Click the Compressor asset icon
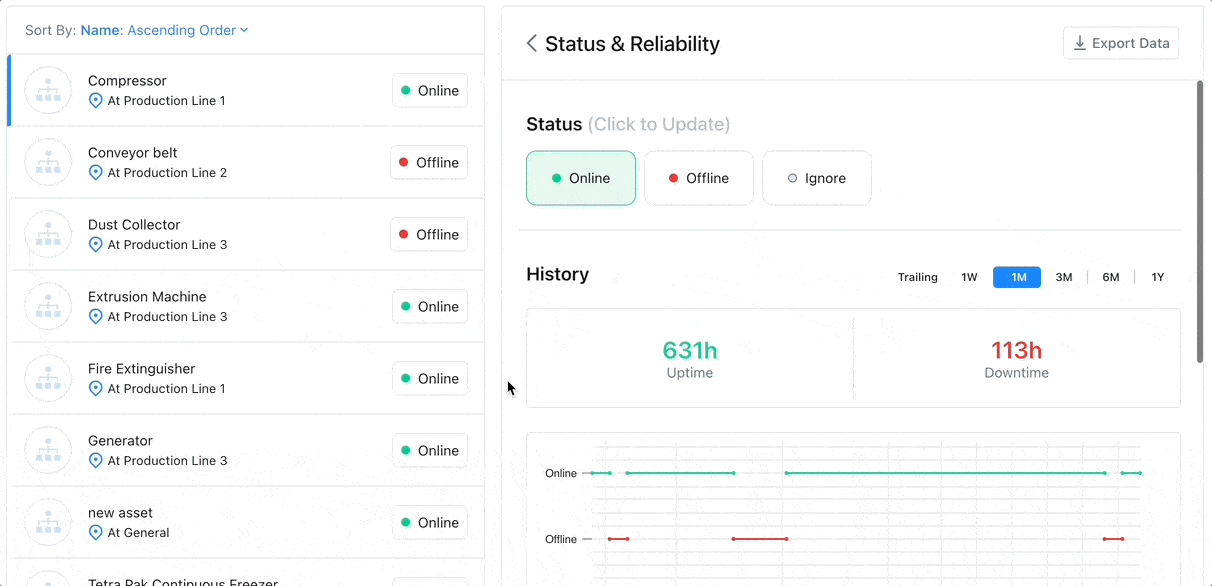The image size is (1212, 586). pyautogui.click(x=48, y=90)
